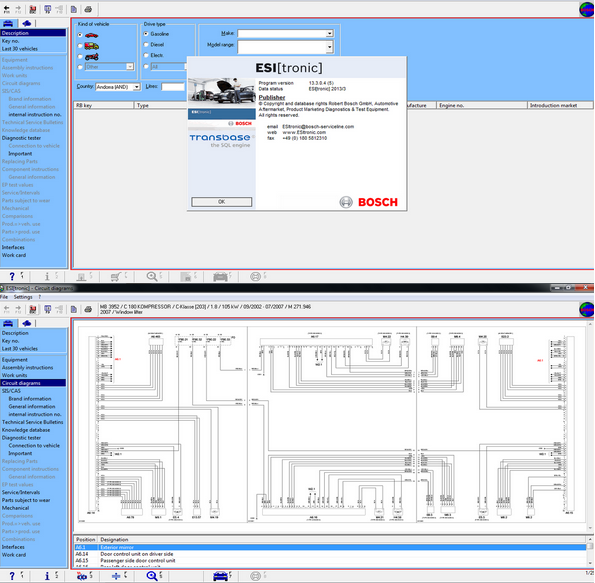Open help with the question mark icon in the top window bottom bar
The width and height of the screenshot is (595, 583).
click(12, 276)
